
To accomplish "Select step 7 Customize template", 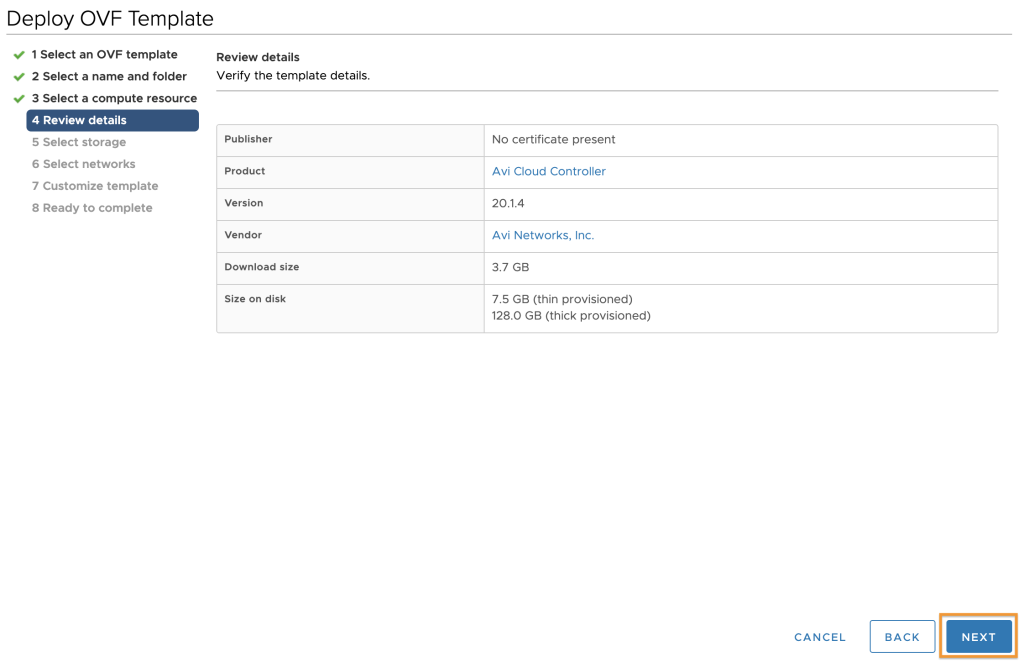I will pyautogui.click(x=95, y=186).
